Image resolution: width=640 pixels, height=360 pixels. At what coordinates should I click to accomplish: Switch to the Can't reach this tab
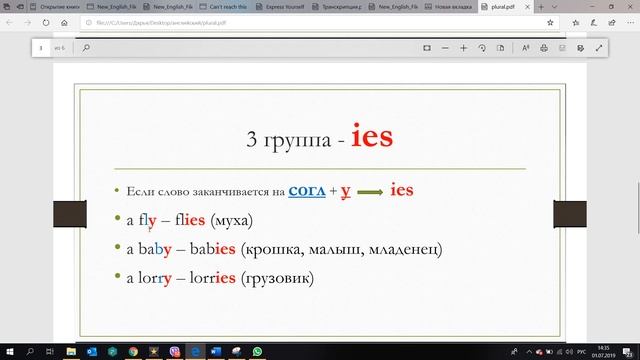(x=224, y=7)
